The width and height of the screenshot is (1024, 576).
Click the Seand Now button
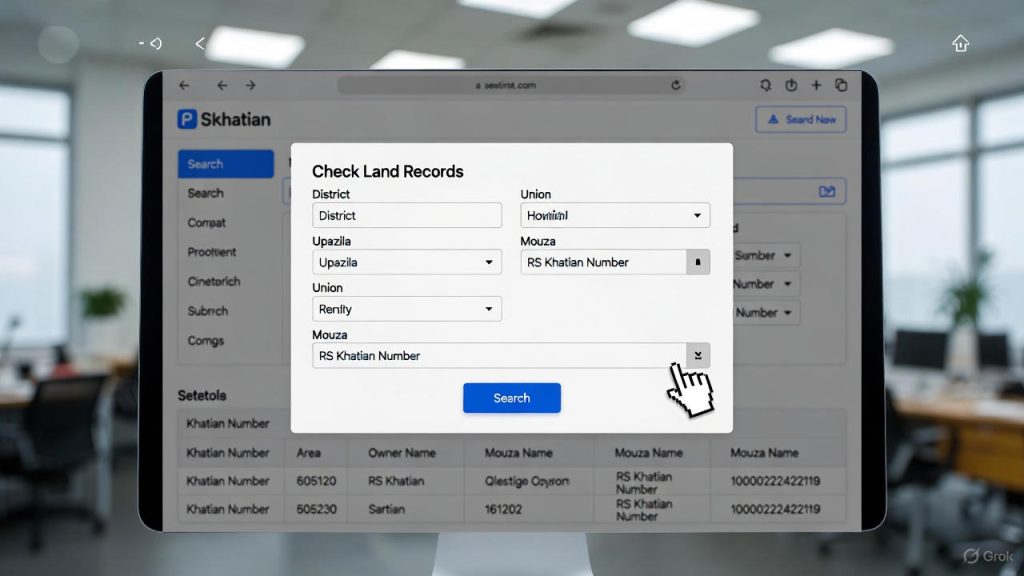click(801, 119)
